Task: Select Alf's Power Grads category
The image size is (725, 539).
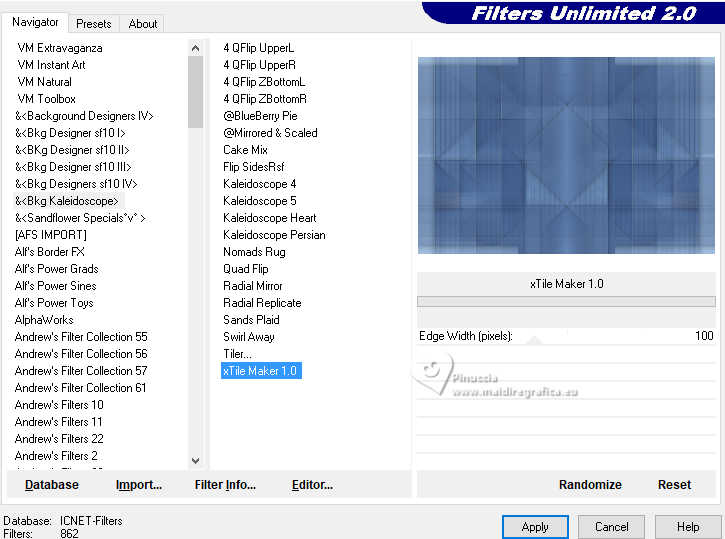Action: pyautogui.click(x=56, y=269)
